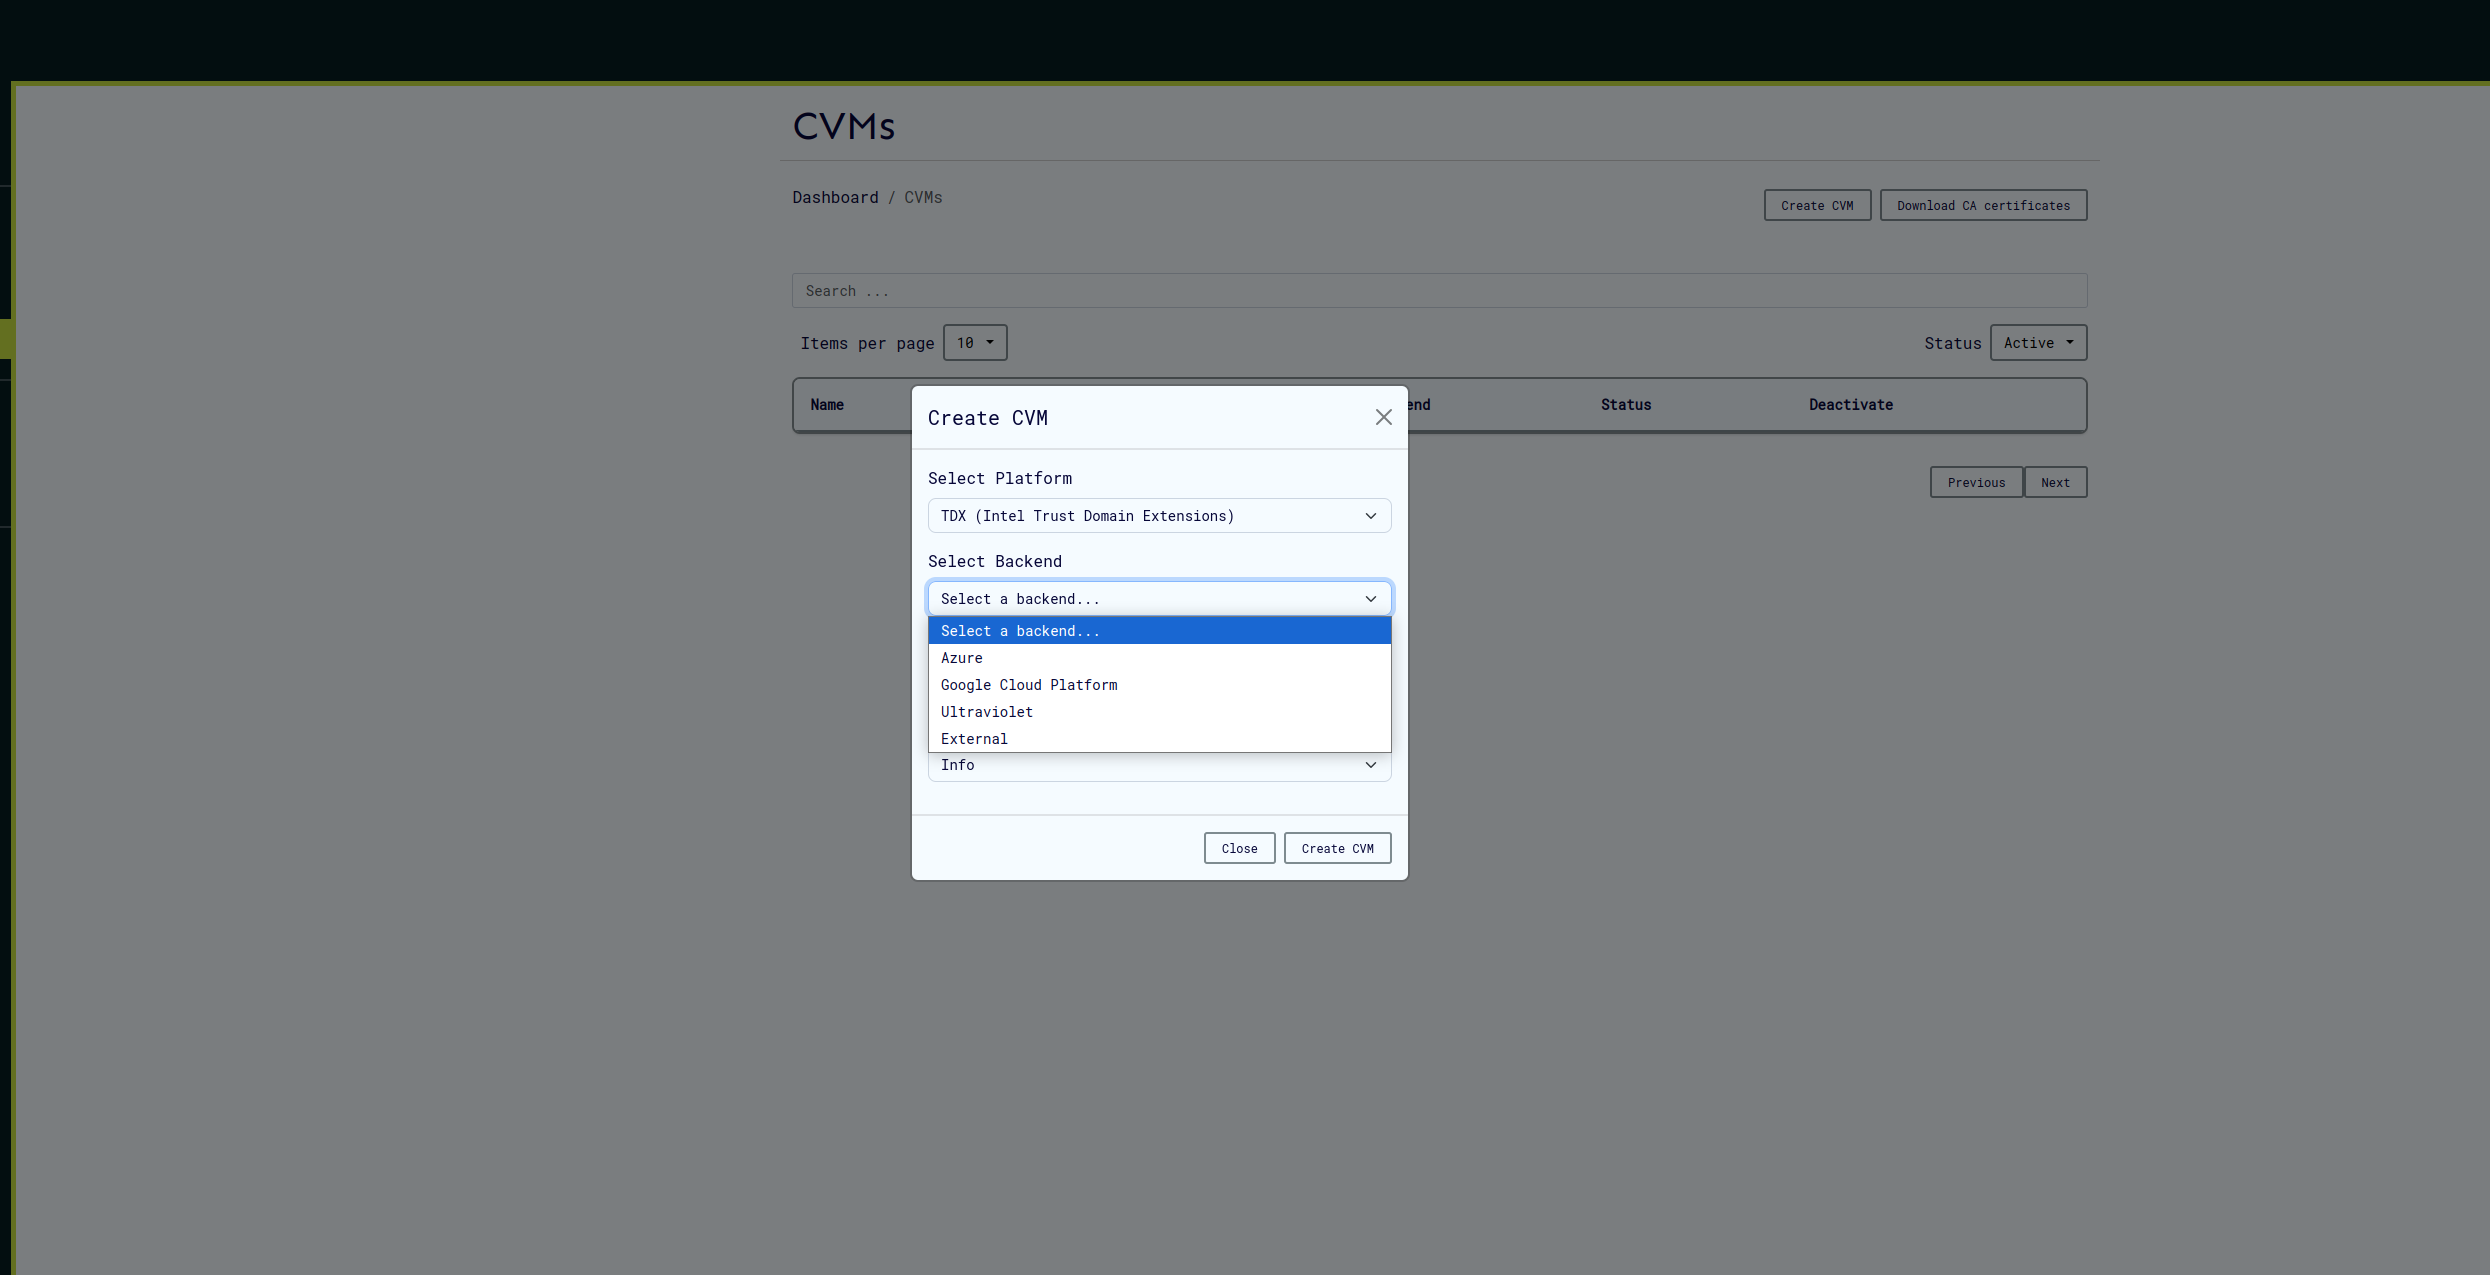Select External backend option
Screen dimensions: 2490x1275
(x=1159, y=739)
